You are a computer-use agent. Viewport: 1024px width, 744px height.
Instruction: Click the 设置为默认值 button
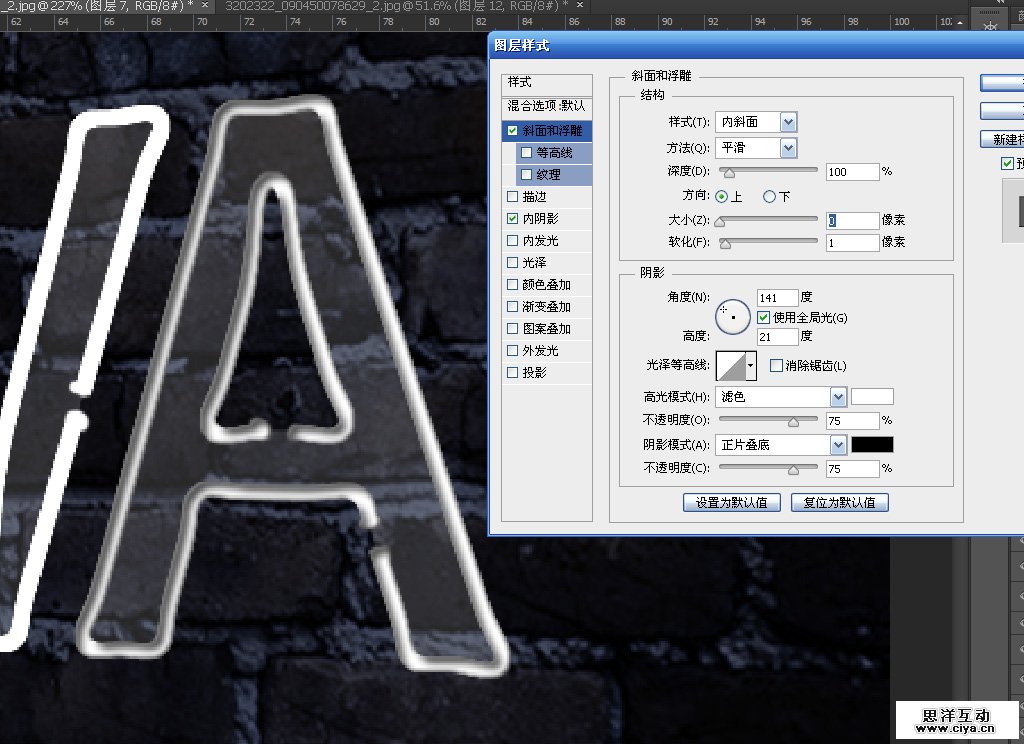point(731,503)
